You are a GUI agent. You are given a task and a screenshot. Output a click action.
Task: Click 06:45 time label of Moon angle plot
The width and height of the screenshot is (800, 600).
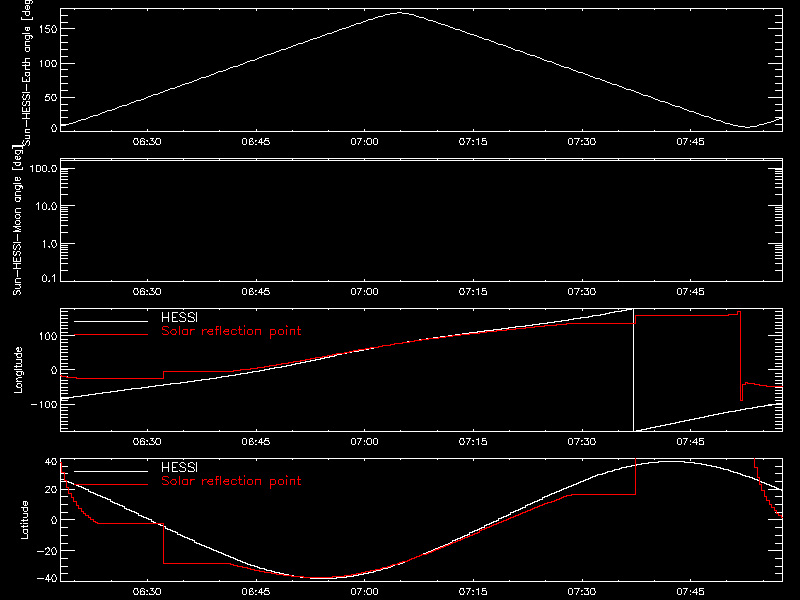[256, 292]
